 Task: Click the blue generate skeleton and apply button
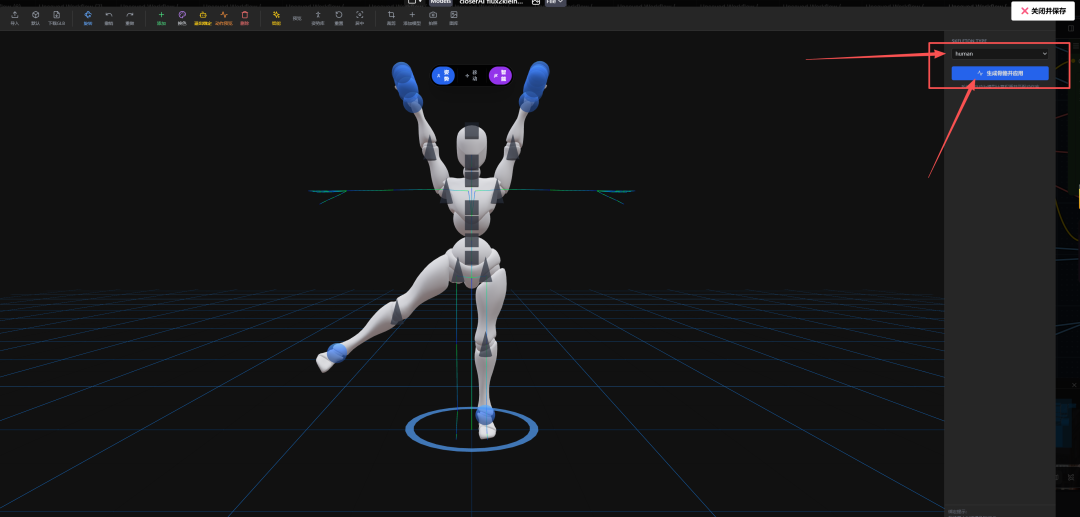point(1000,73)
